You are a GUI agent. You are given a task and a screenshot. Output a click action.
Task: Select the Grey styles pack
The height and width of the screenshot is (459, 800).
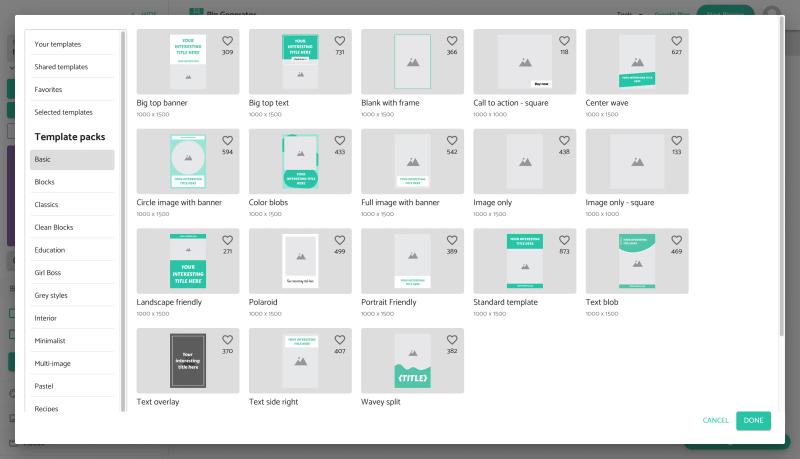[72, 296]
